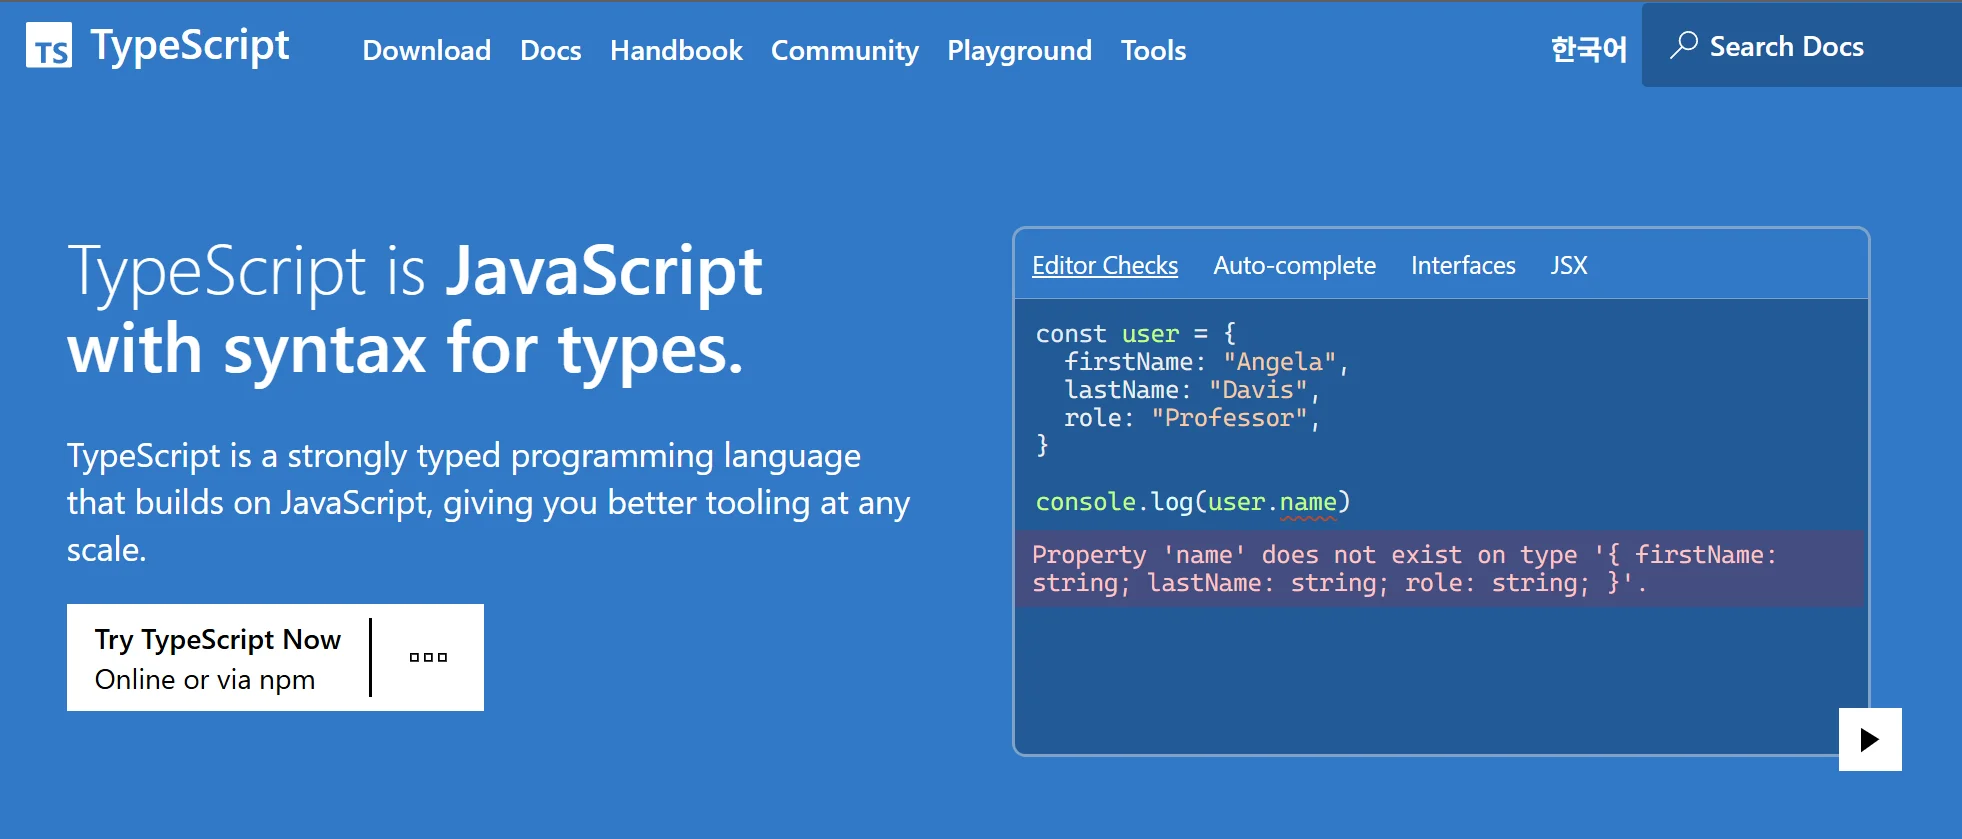Click the 'const user' declaration line
Viewport: 1962px width, 839px height.
[x=1136, y=334]
